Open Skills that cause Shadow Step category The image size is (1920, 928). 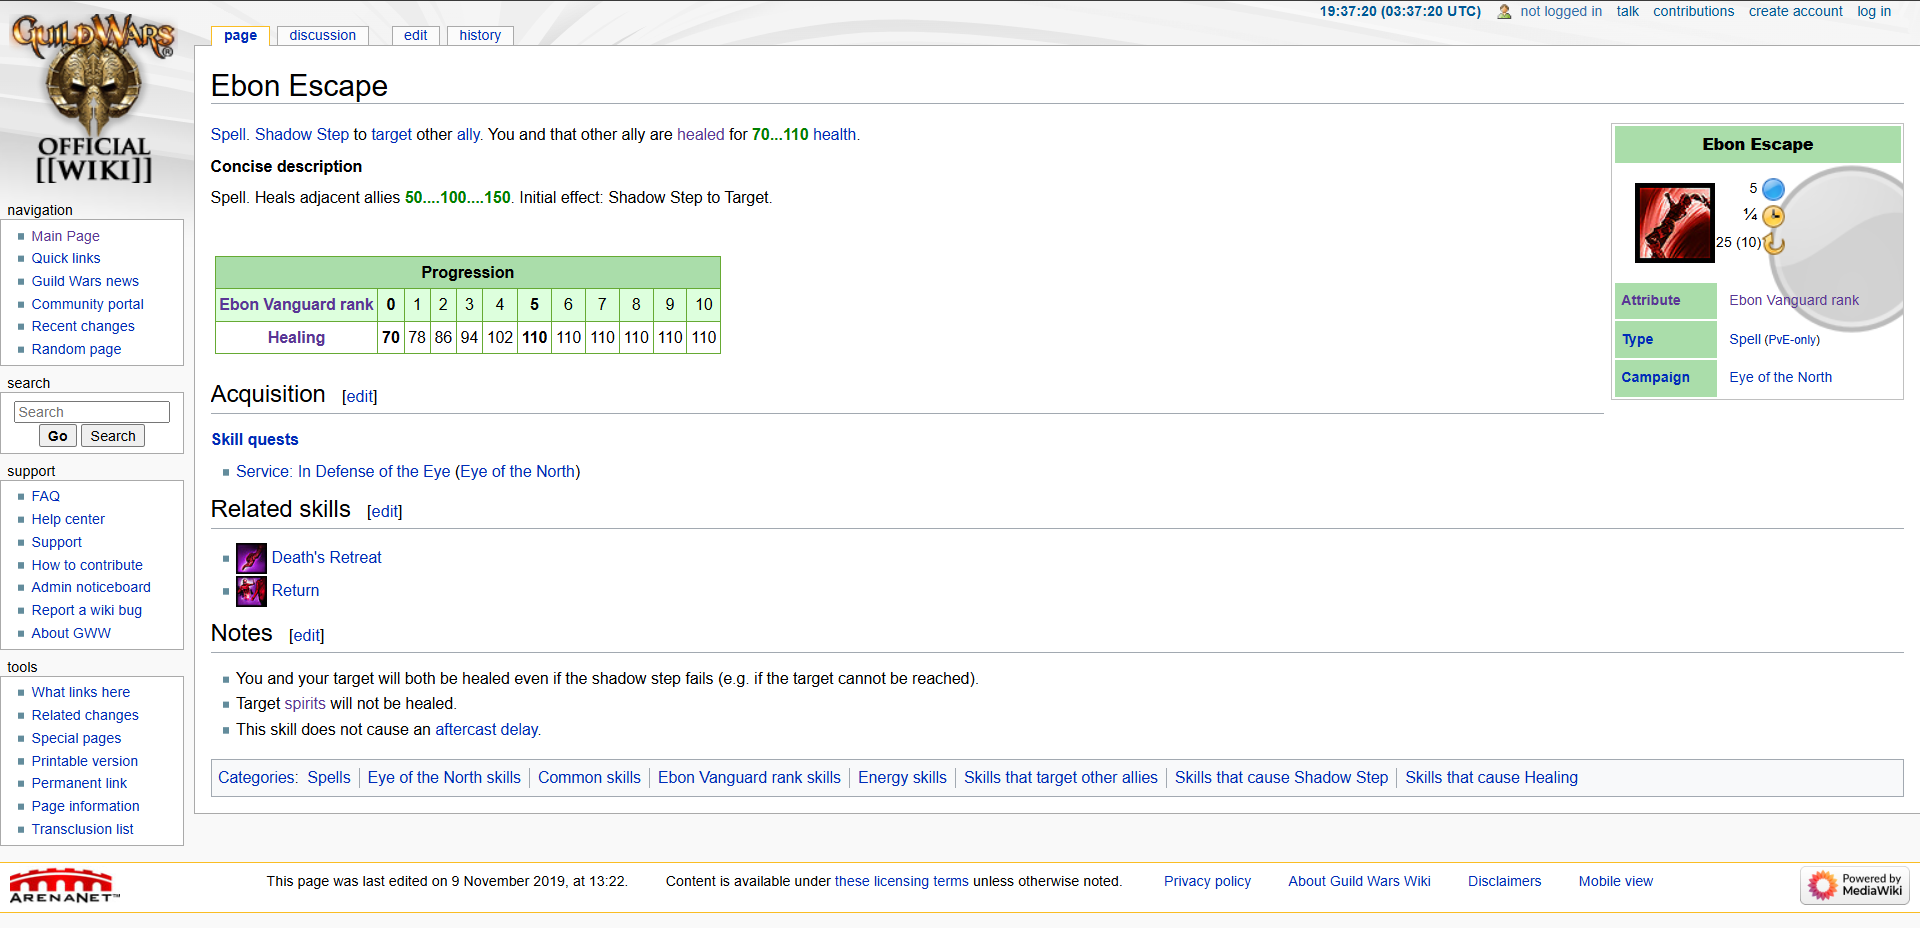1281,777
